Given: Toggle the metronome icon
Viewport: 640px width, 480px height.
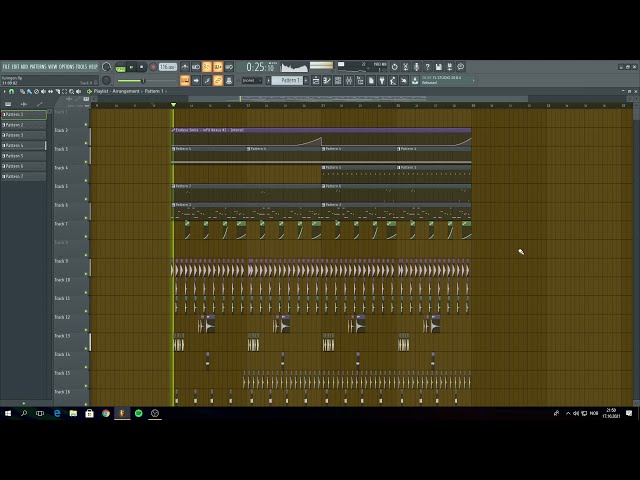Looking at the screenshot, I should coord(185,67).
